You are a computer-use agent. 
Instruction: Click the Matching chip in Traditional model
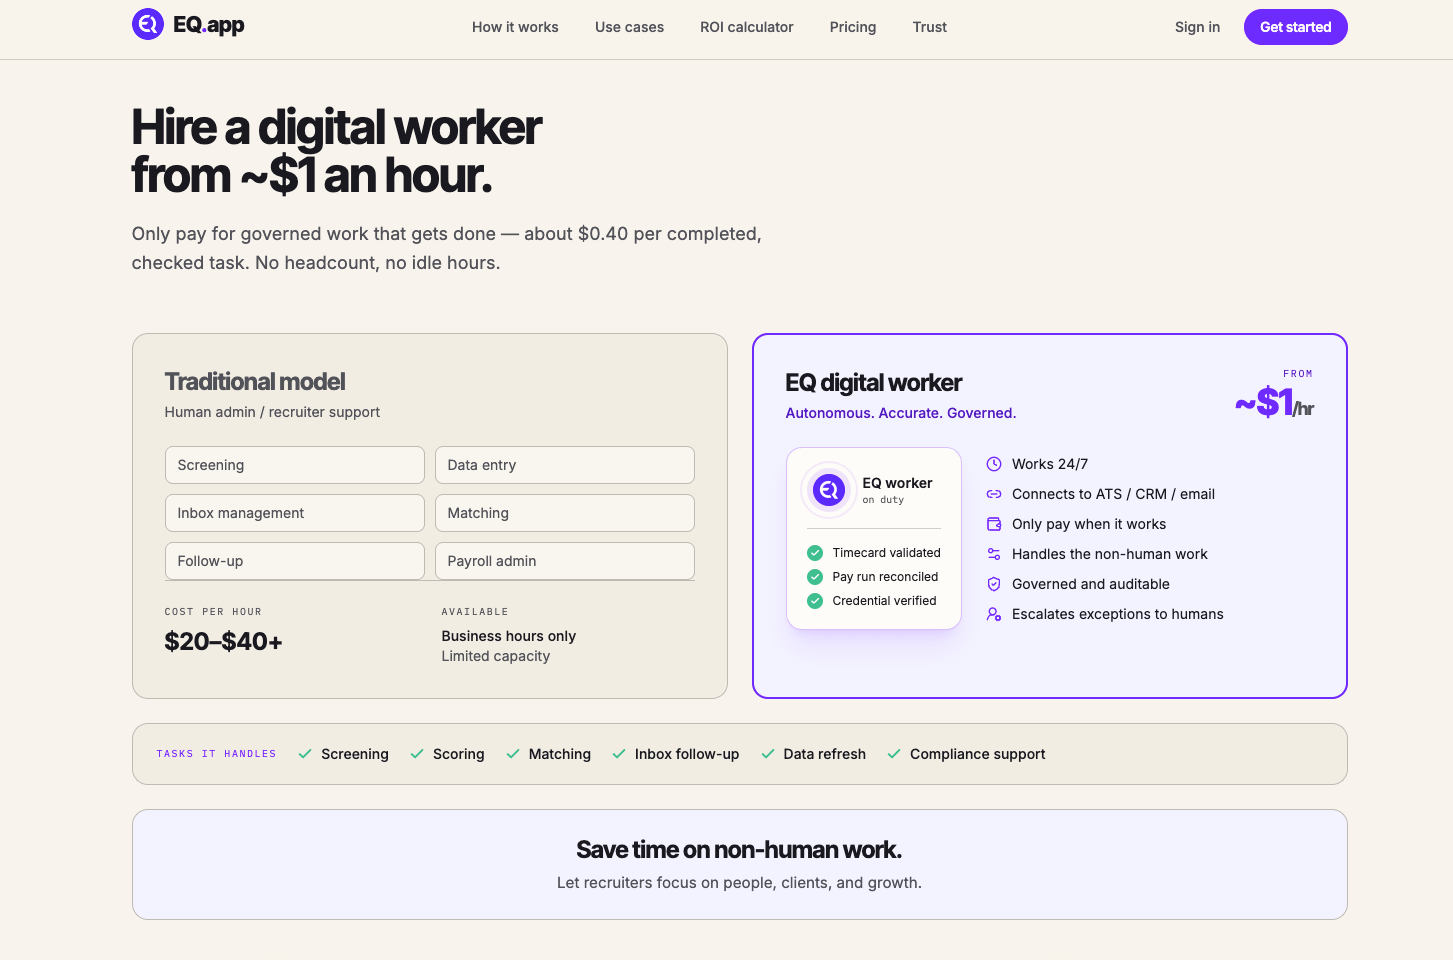tap(565, 513)
